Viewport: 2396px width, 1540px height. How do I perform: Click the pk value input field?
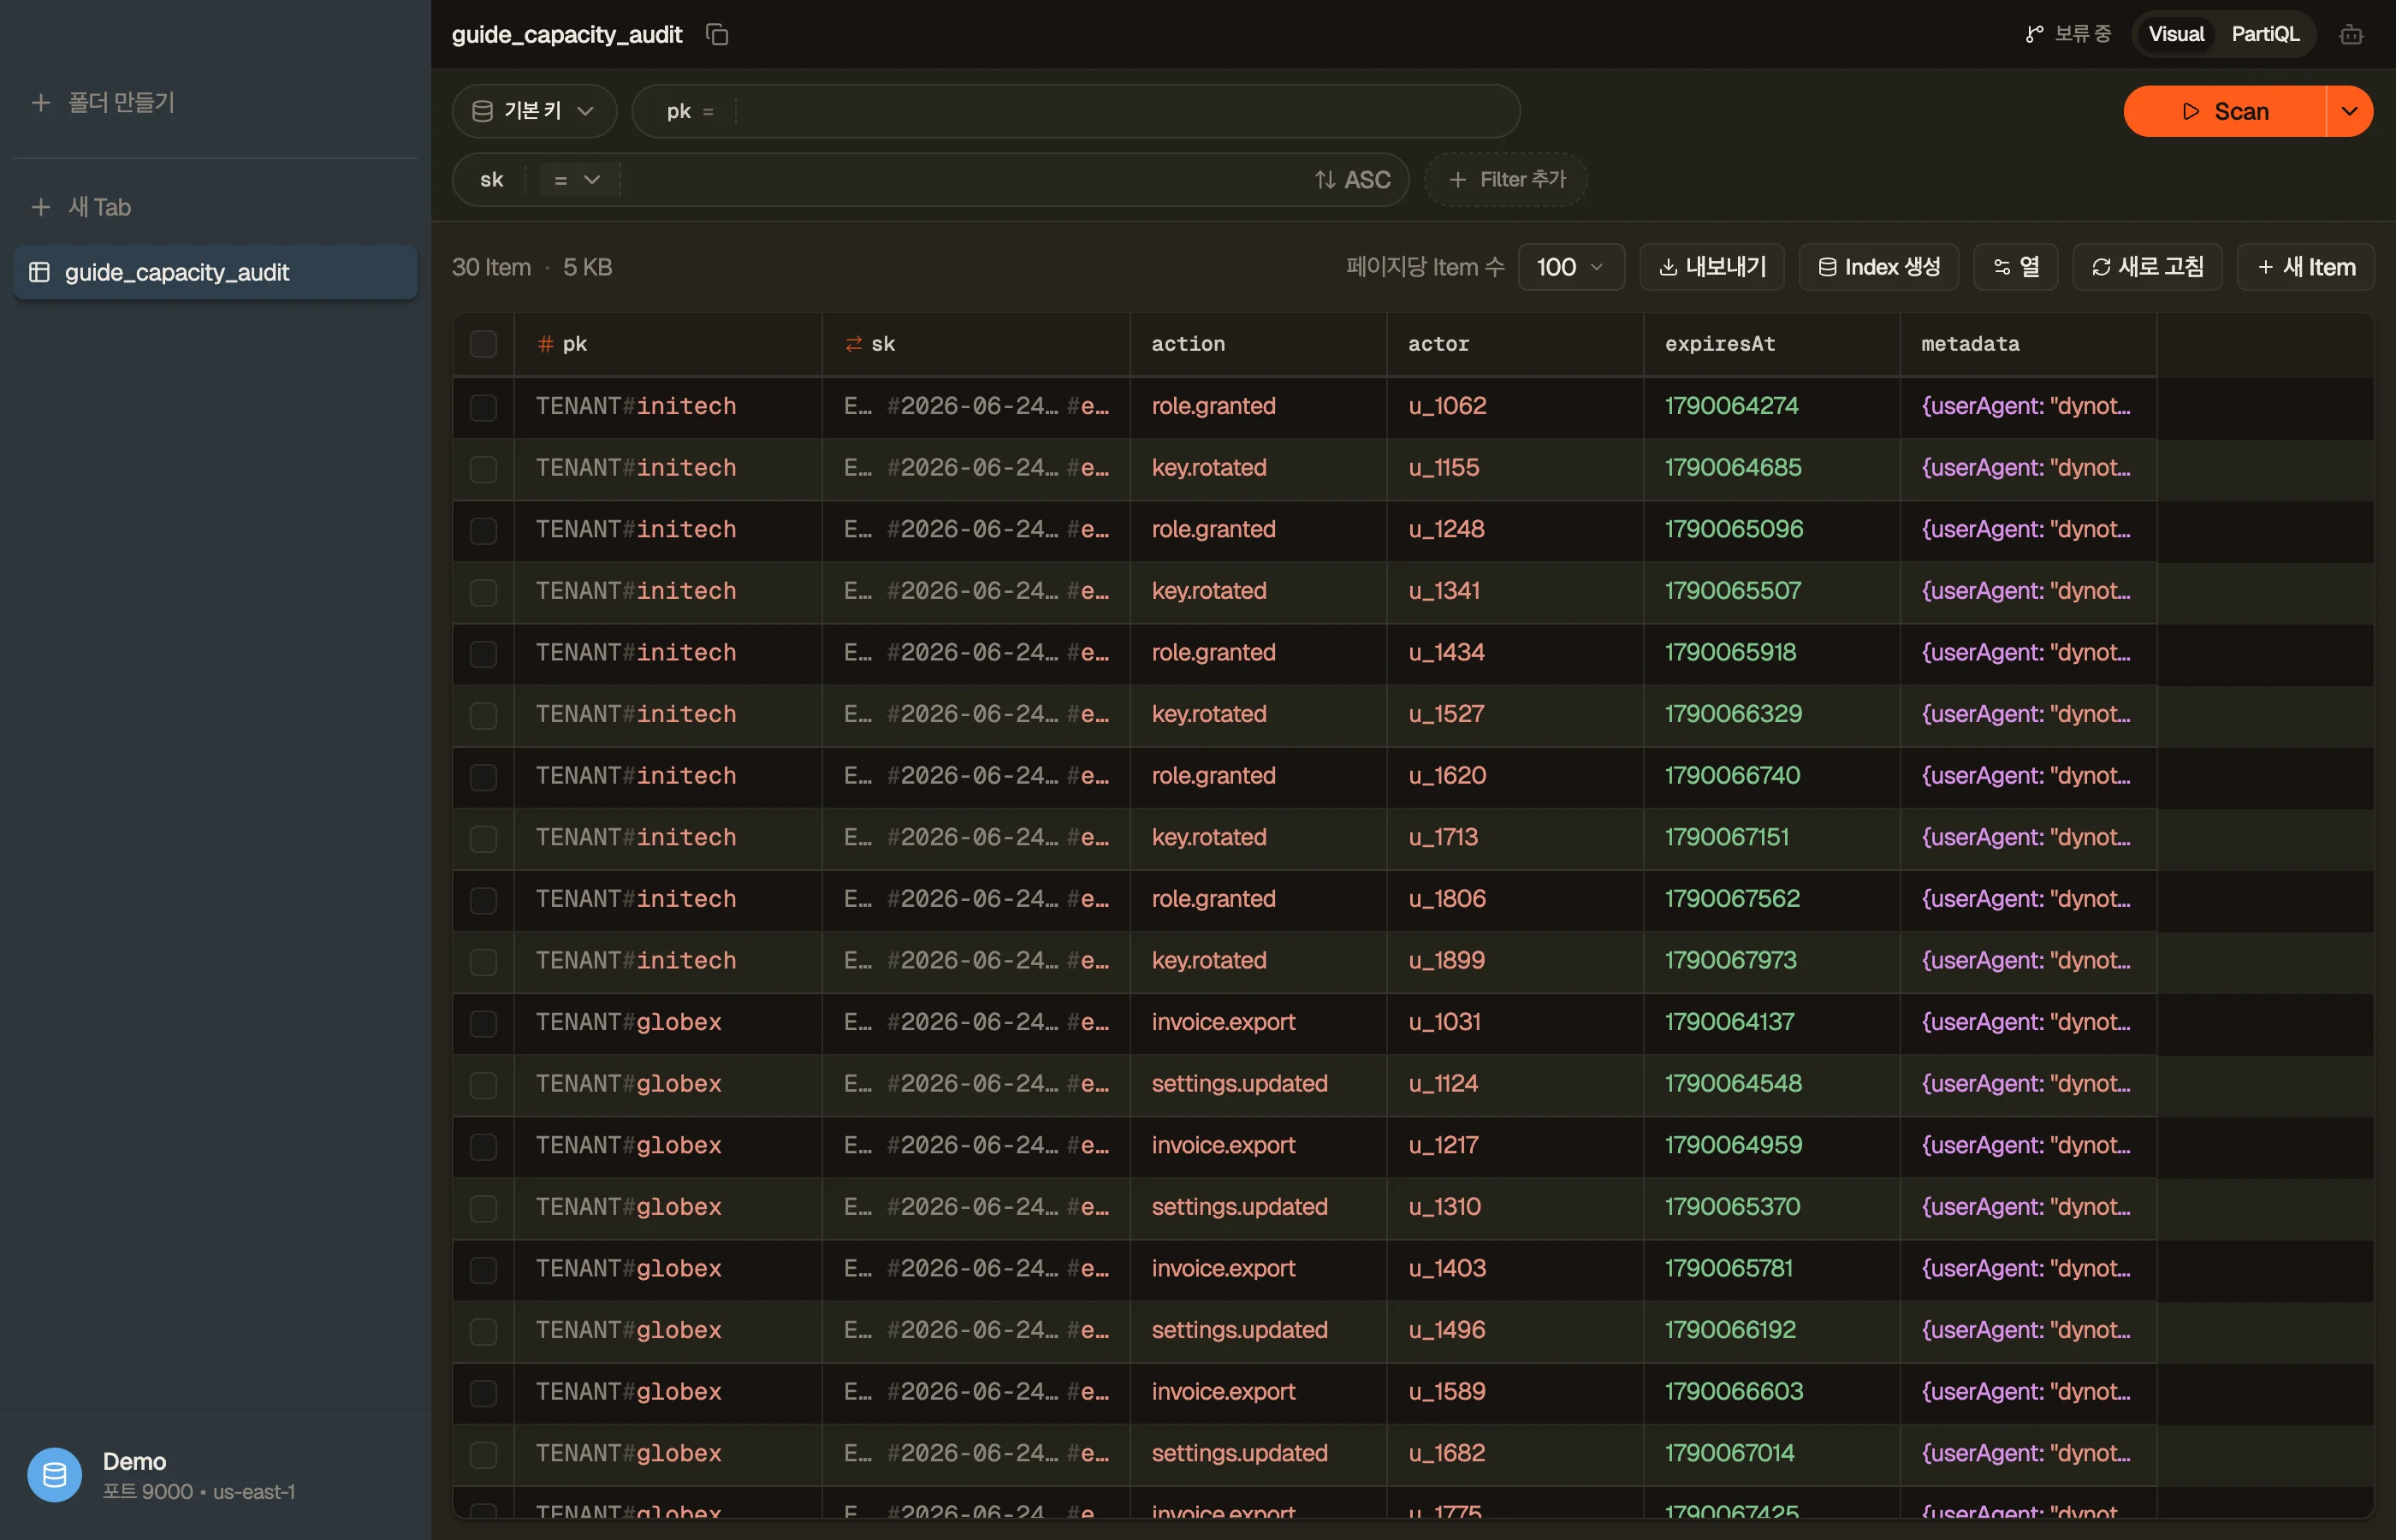(1125, 111)
